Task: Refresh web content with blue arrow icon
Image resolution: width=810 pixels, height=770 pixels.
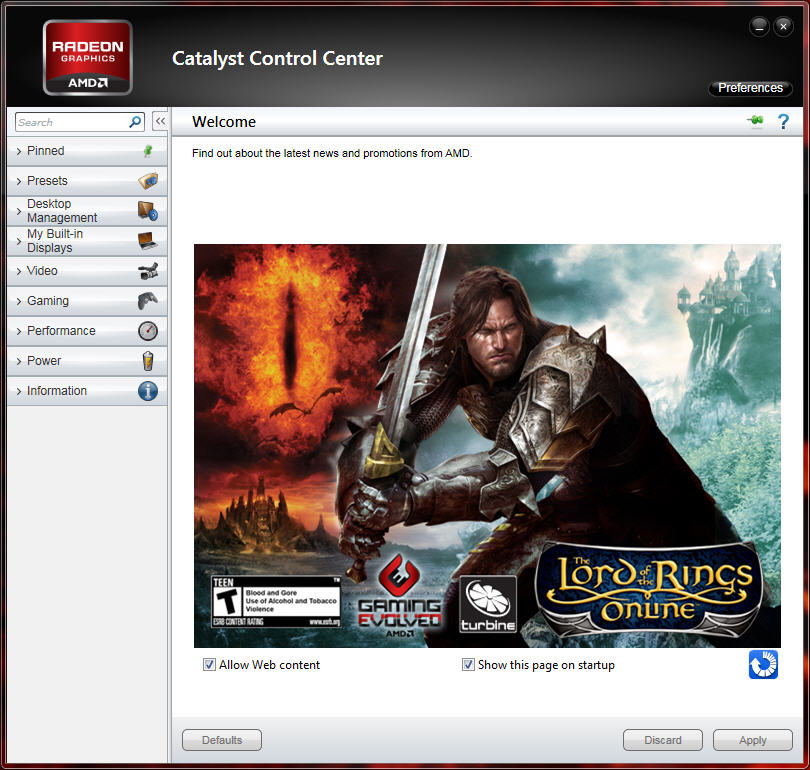Action: 763,665
